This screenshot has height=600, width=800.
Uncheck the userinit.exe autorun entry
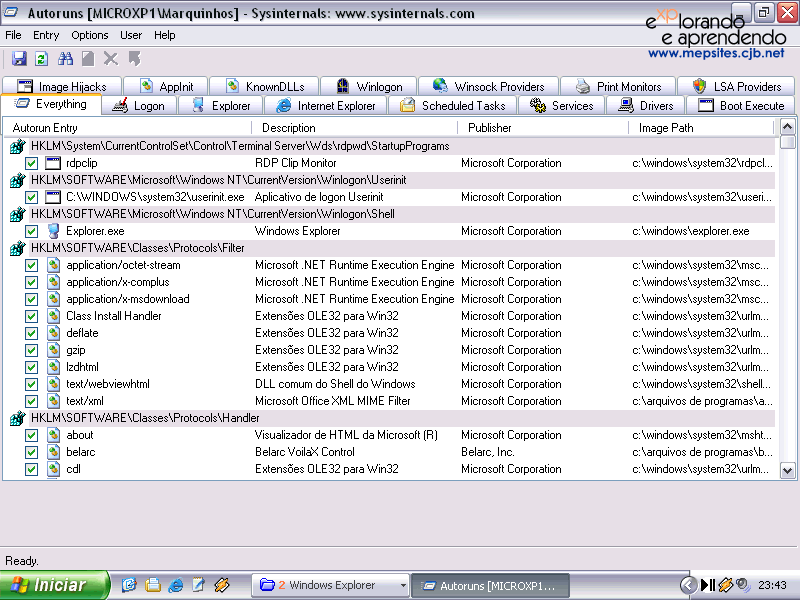[x=32, y=197]
